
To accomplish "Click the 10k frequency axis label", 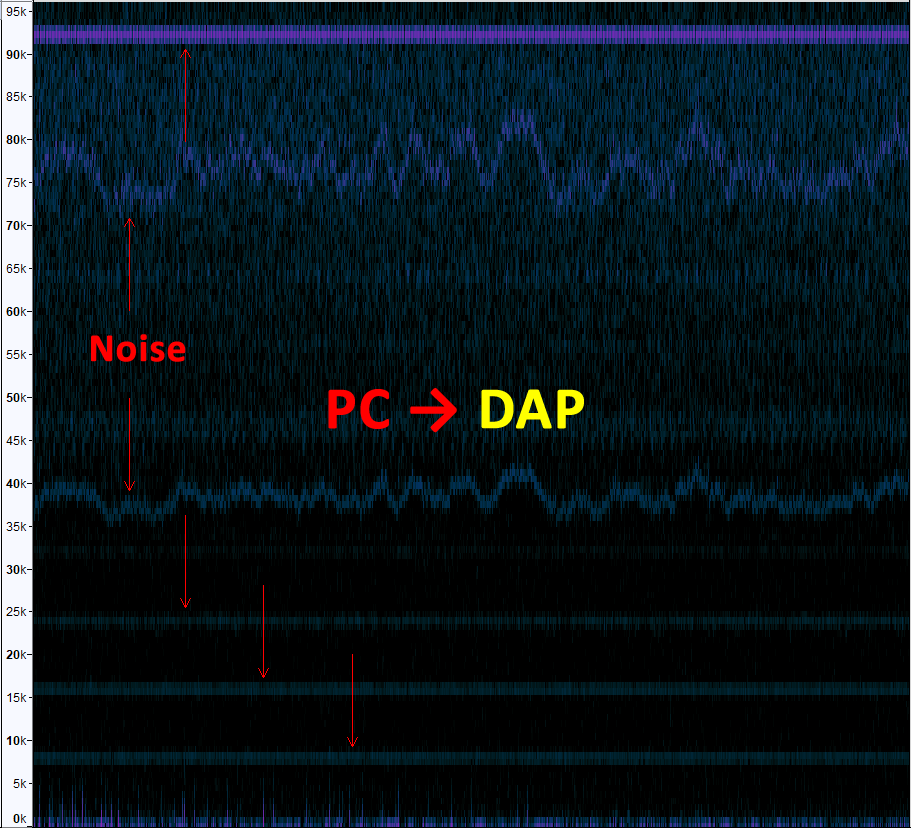I will (x=15, y=741).
